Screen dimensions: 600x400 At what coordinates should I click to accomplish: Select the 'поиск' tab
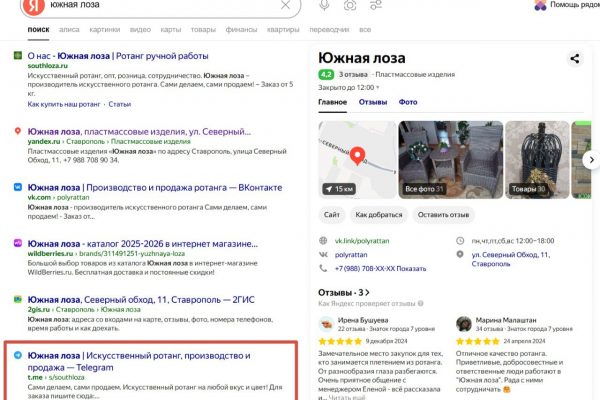38,29
